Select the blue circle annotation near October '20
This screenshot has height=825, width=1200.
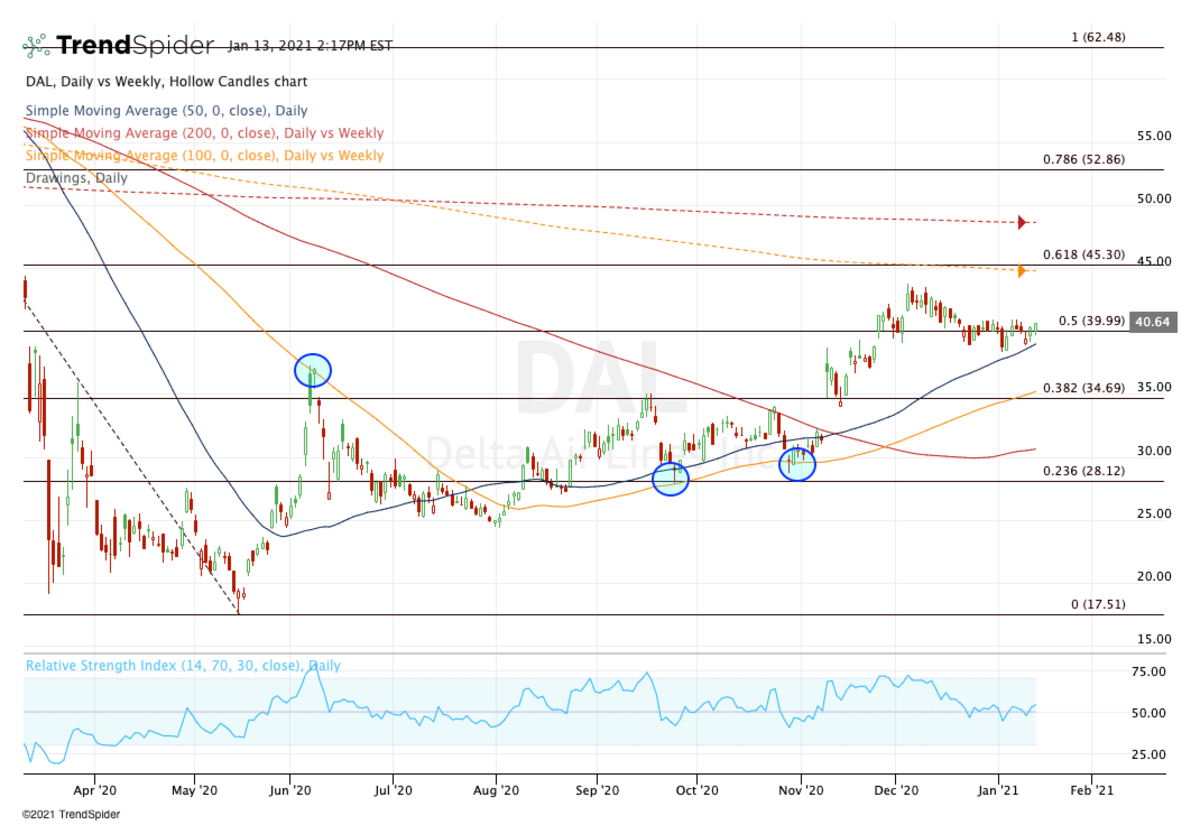[671, 478]
